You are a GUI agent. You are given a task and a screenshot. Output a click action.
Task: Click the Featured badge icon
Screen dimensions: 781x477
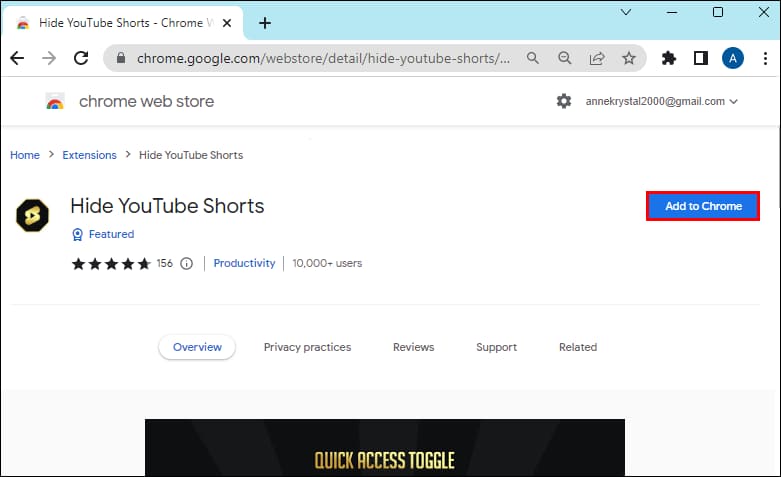tap(77, 234)
